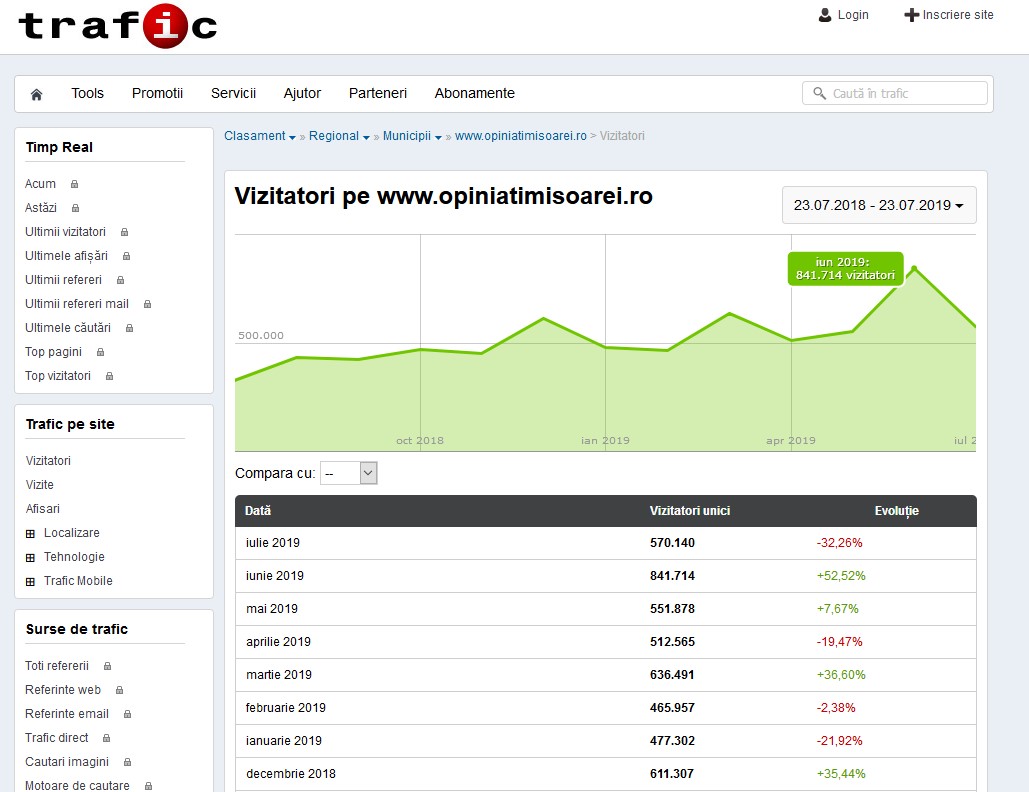Click the lock icon beside Referinte web
The height and width of the screenshot is (792, 1029).
119,690
